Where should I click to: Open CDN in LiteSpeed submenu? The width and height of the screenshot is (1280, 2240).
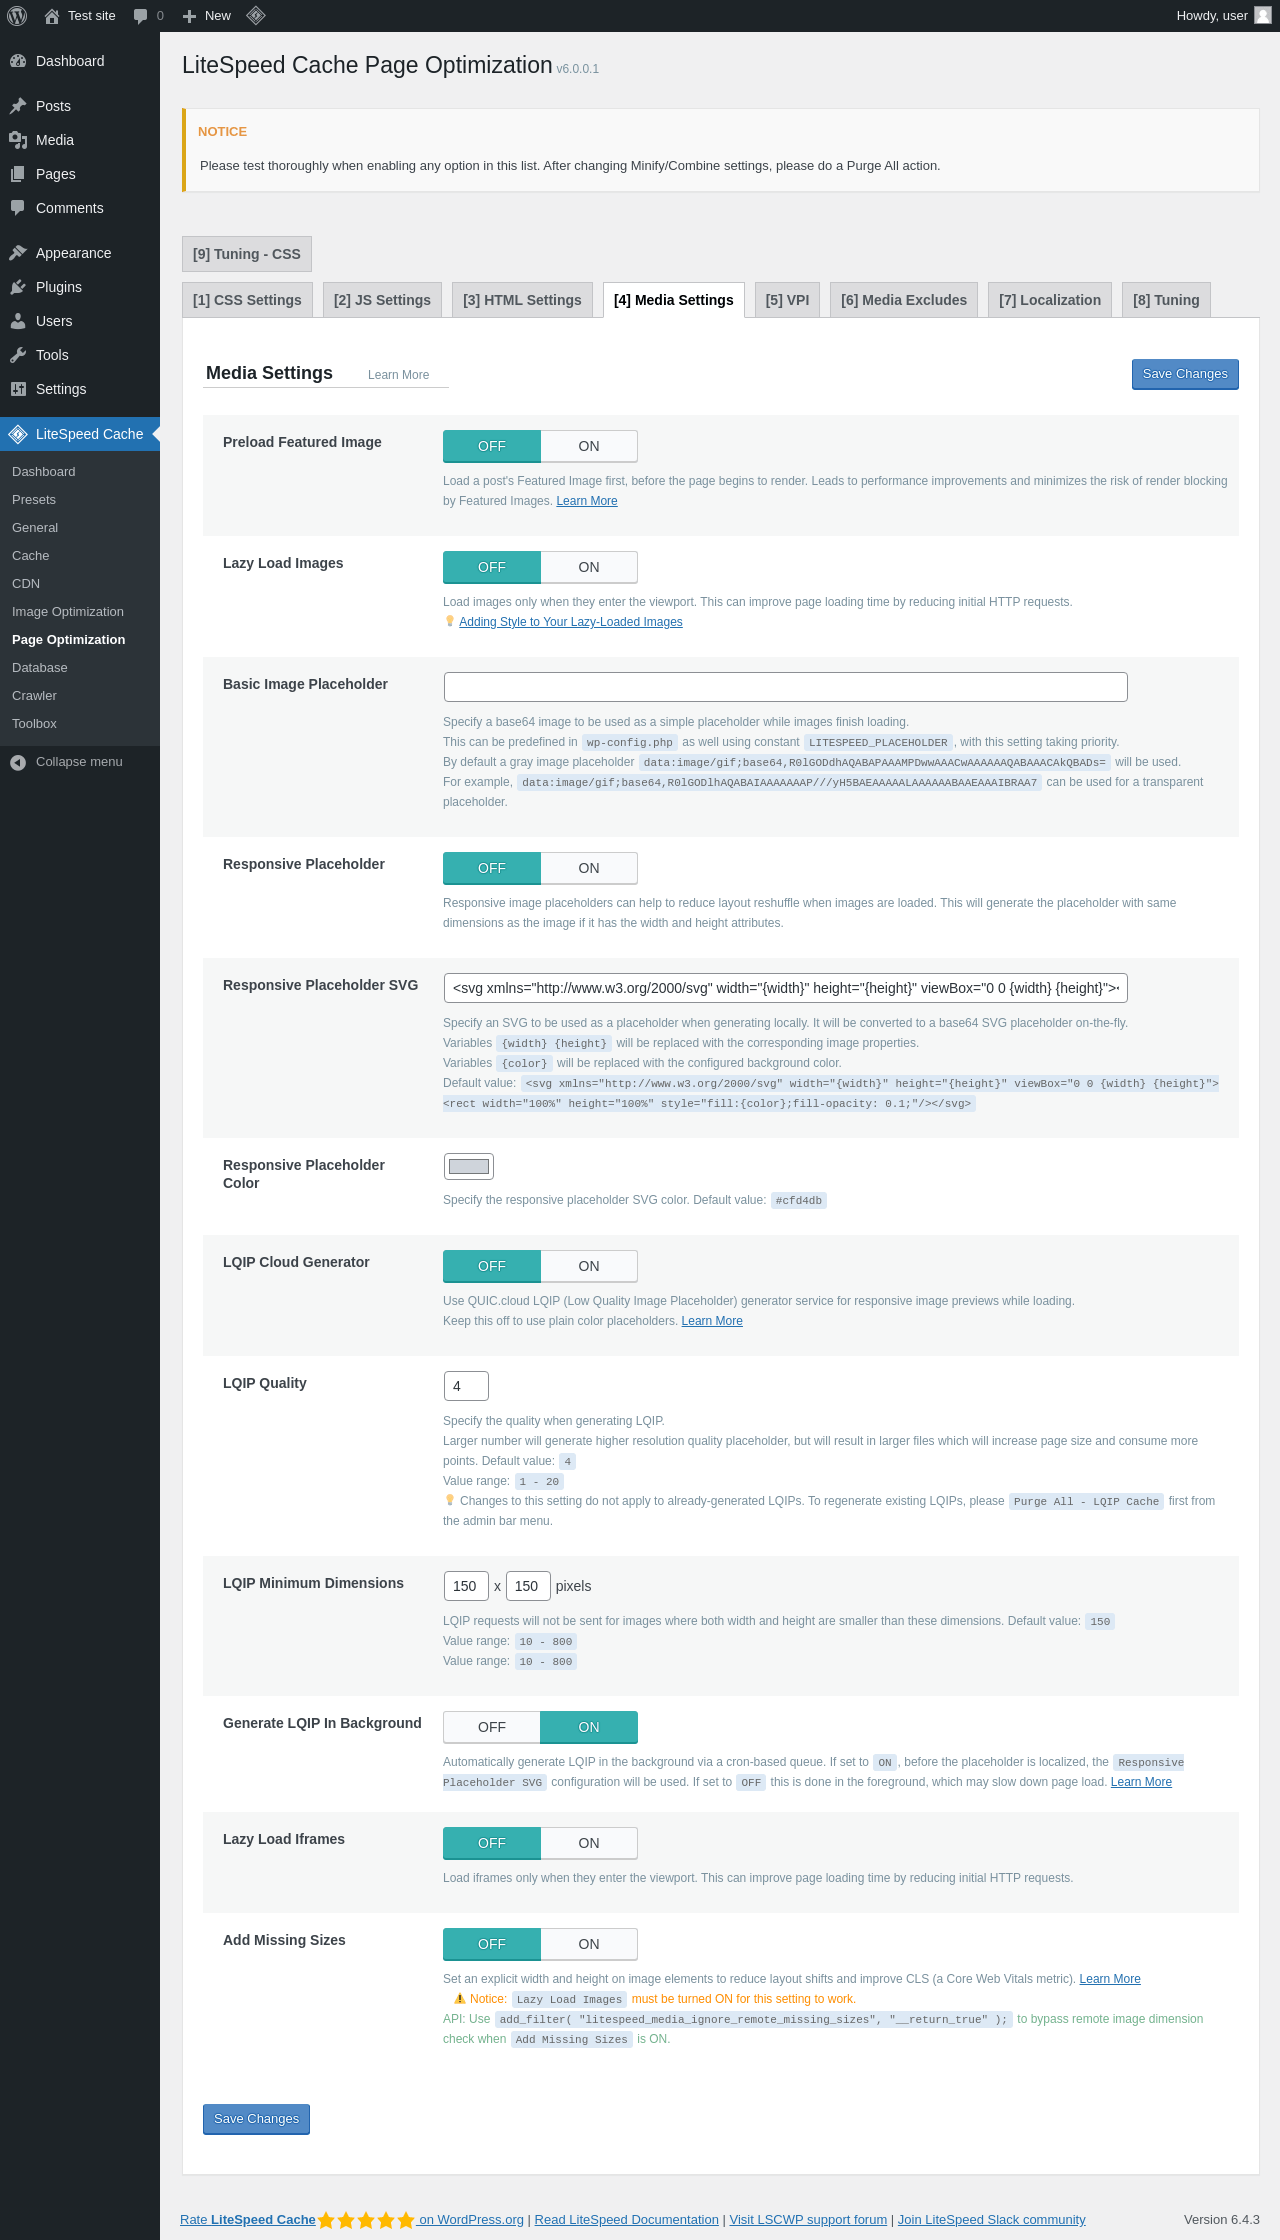tap(26, 584)
